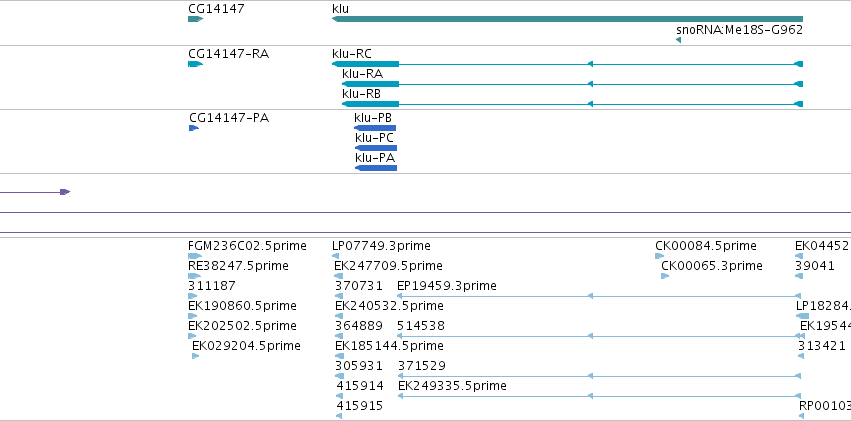Click the klu-PC protein feature

click(x=376, y=148)
